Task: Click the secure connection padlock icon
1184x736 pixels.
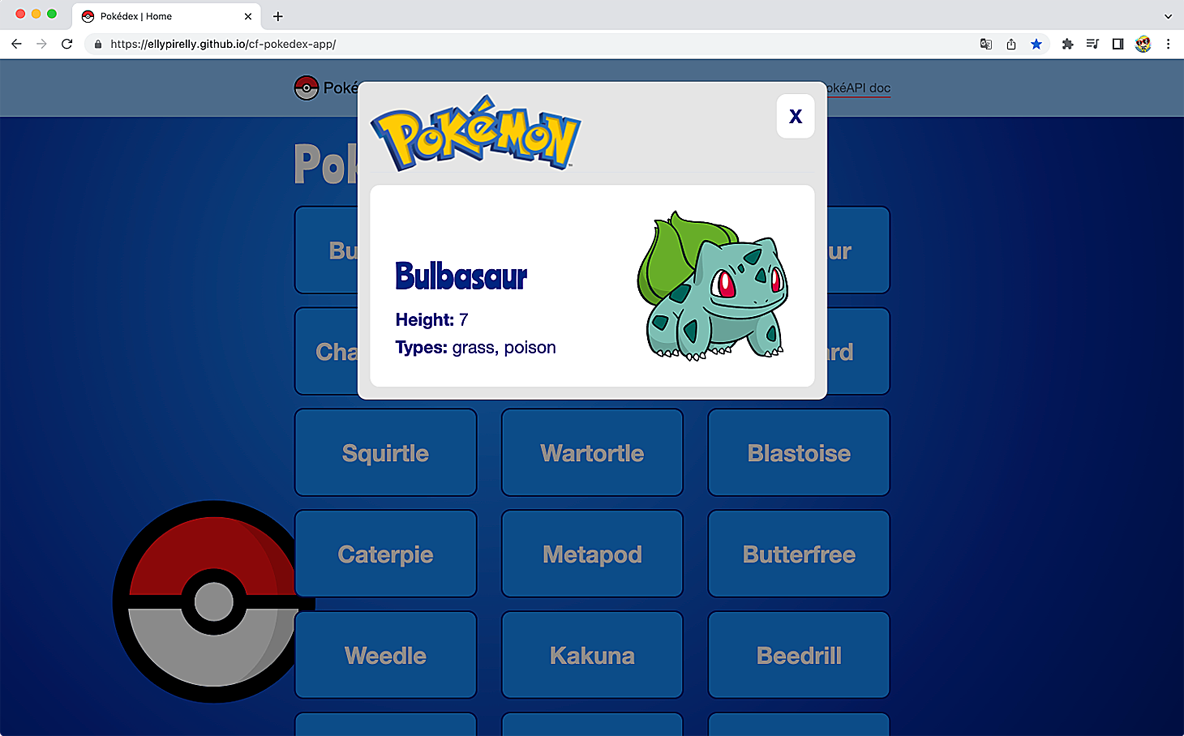Action: click(x=96, y=44)
